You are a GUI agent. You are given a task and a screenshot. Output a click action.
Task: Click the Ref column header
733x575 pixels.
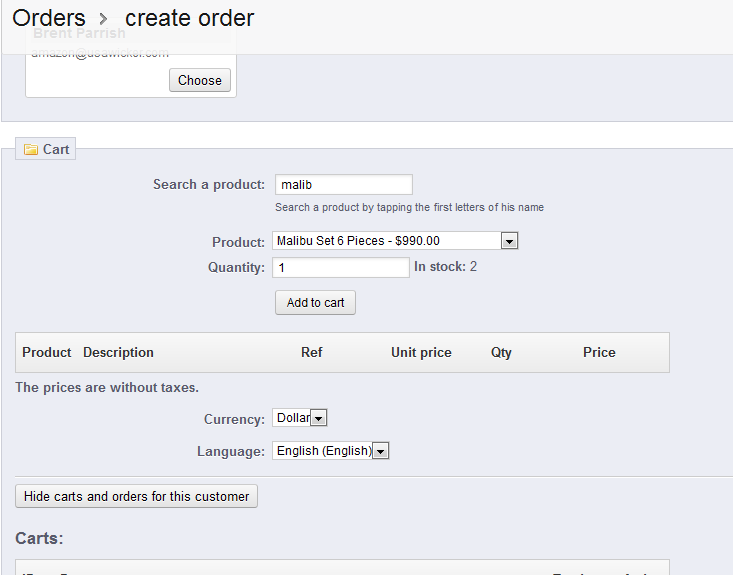point(312,353)
